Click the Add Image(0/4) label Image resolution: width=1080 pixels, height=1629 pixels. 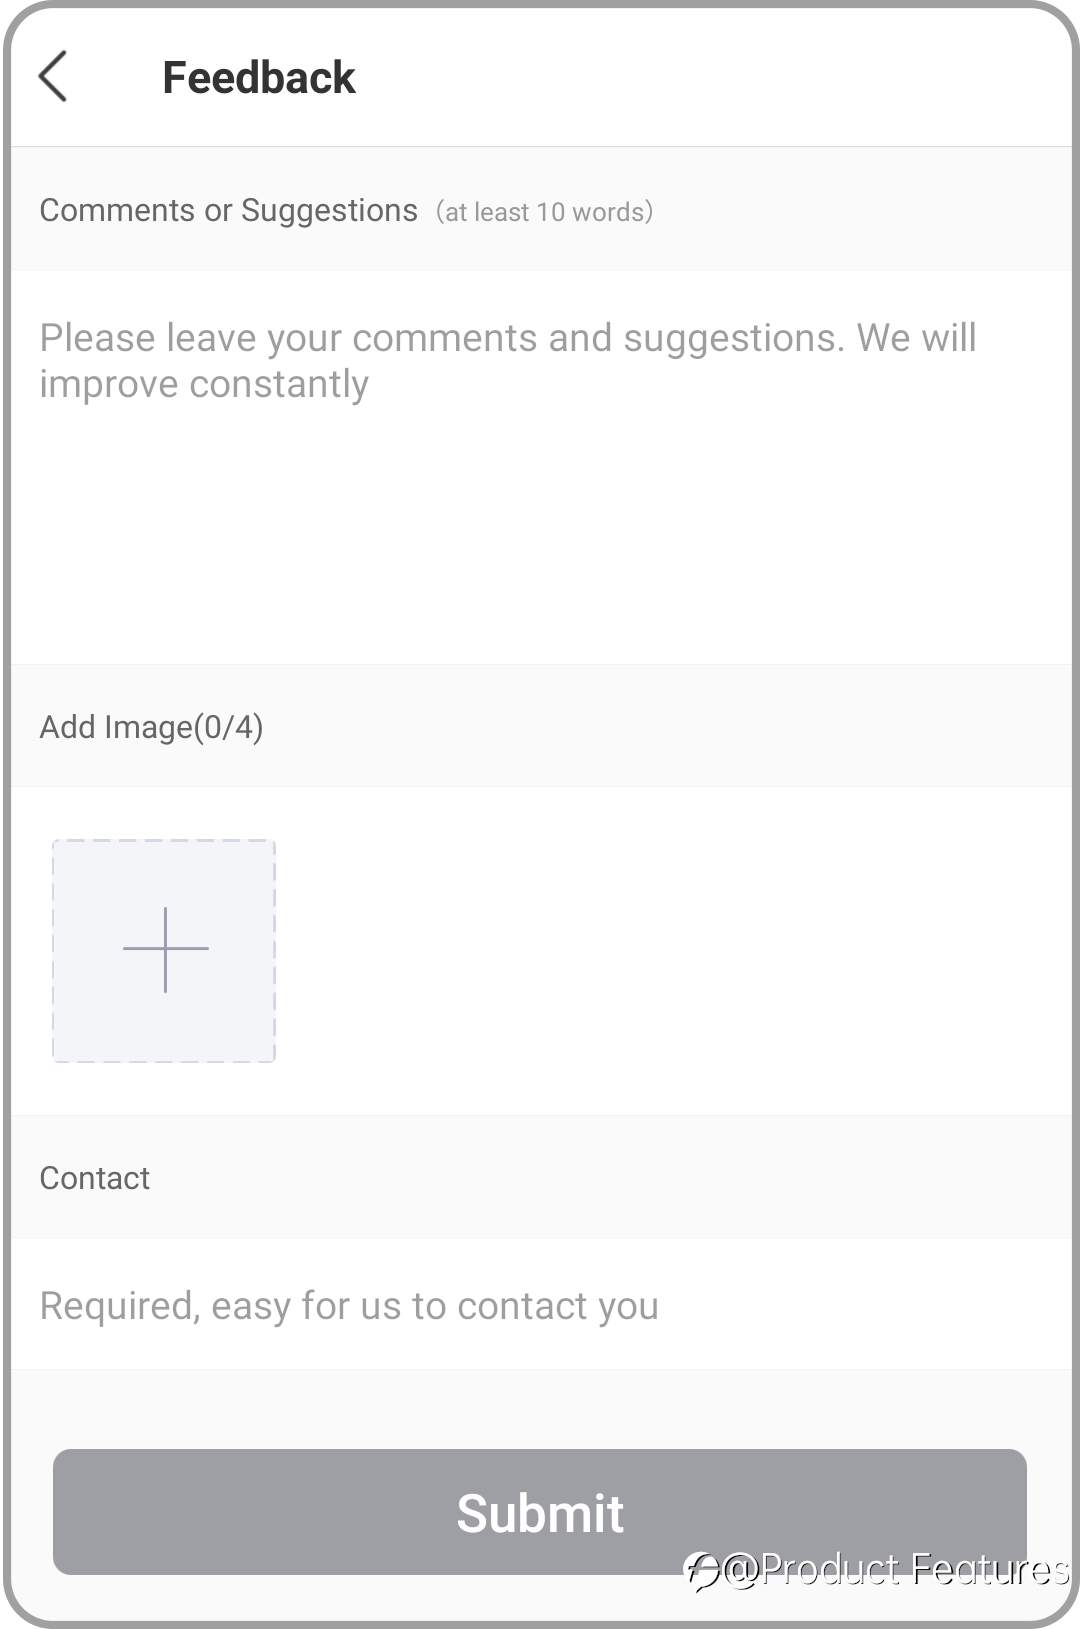coord(152,727)
